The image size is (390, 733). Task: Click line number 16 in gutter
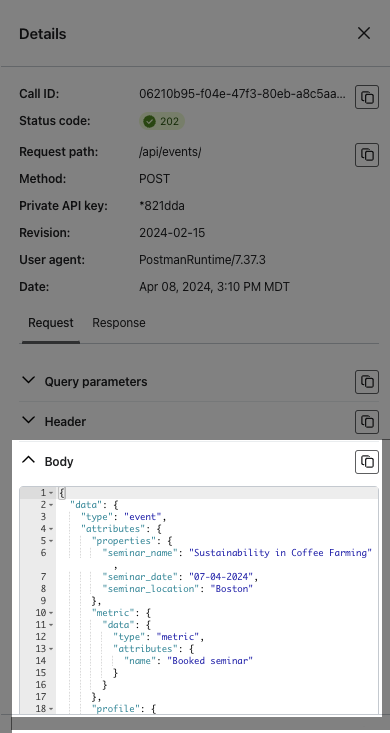(x=41, y=685)
